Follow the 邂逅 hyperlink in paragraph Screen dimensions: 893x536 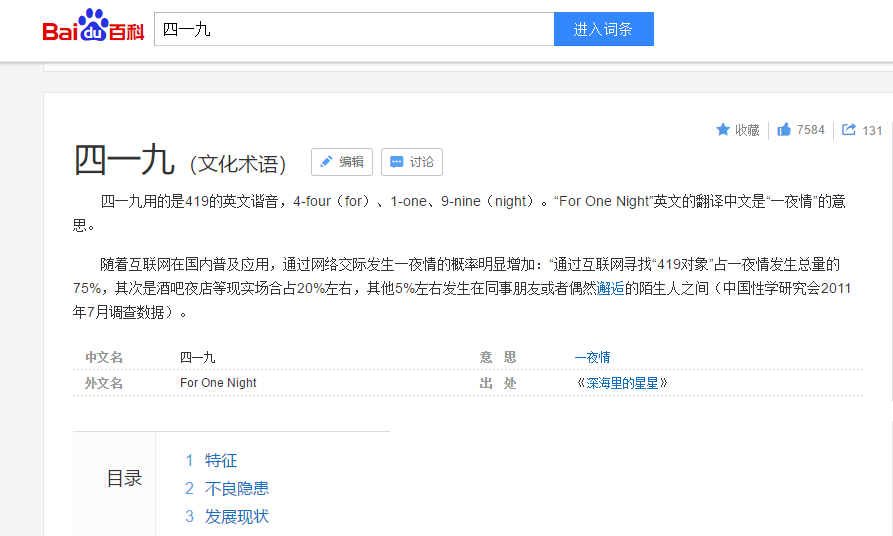(611, 289)
